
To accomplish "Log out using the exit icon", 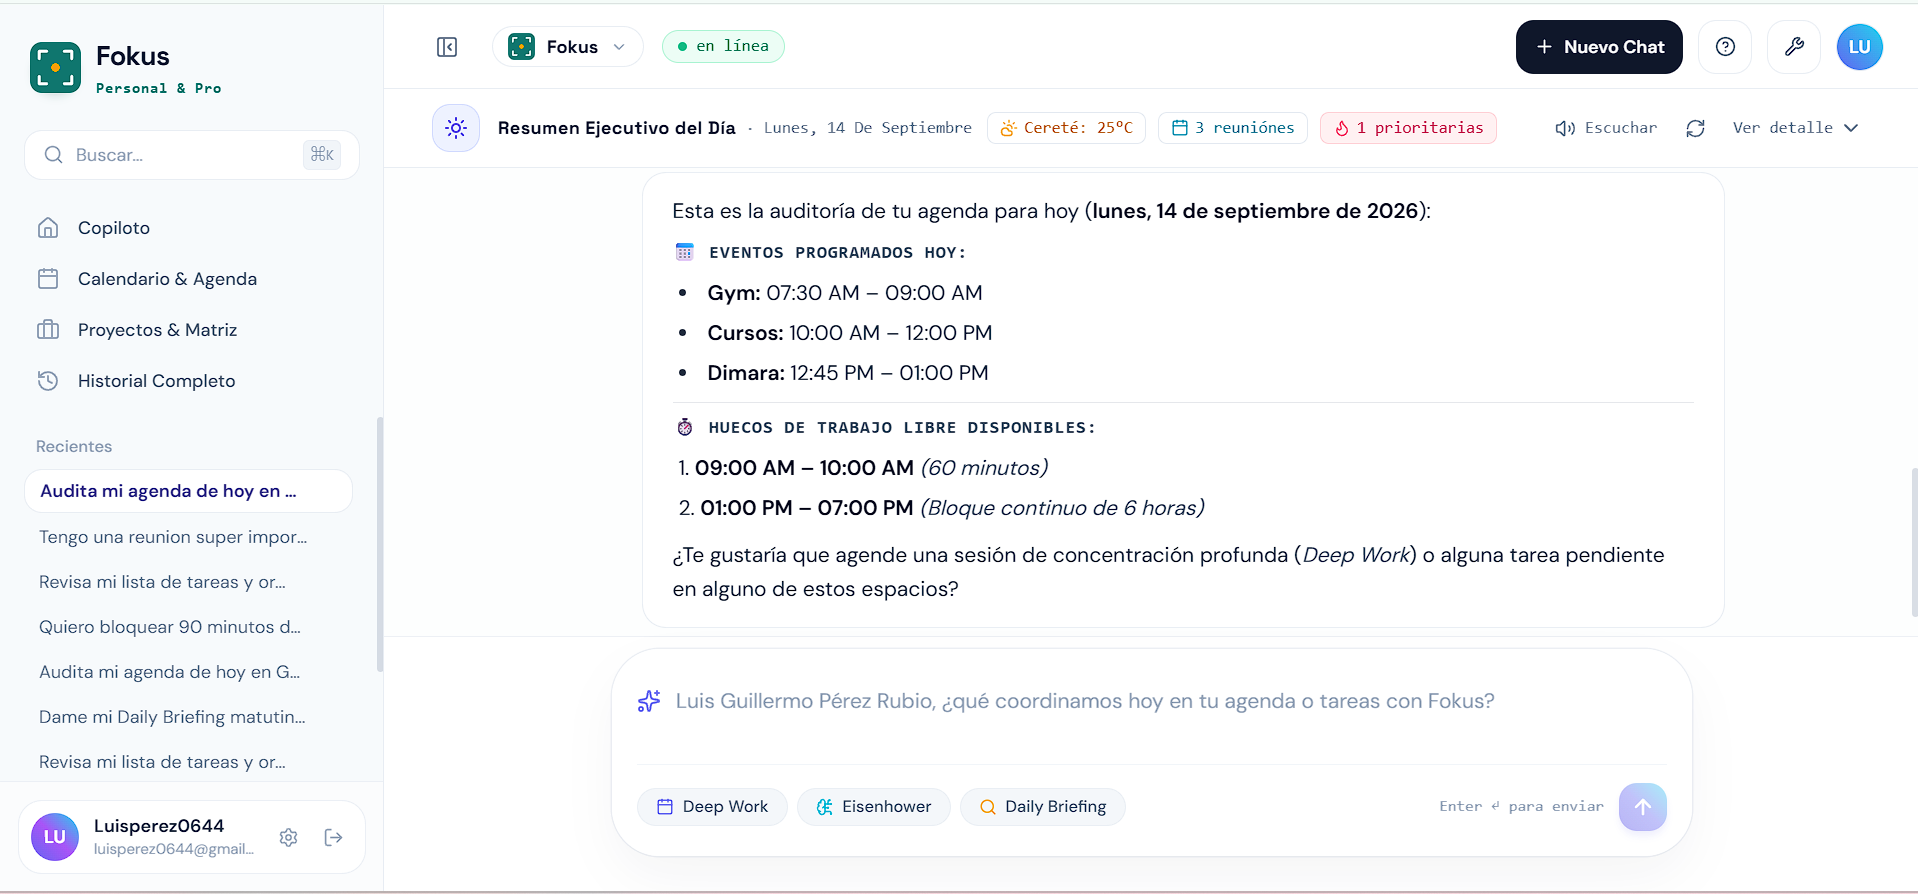I will [x=334, y=837].
